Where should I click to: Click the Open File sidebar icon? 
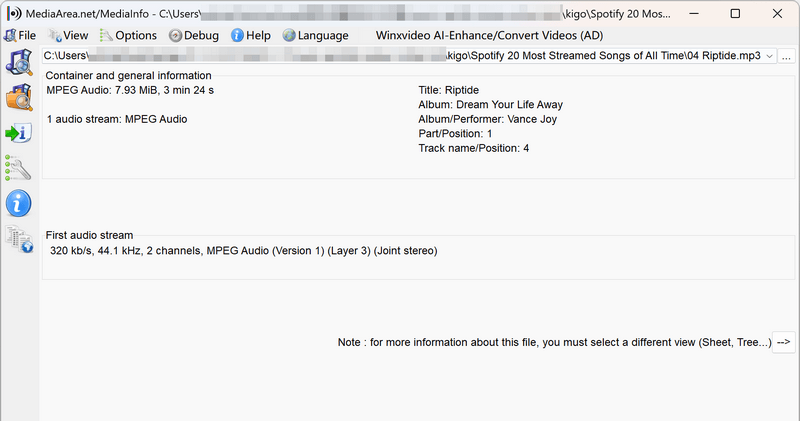19,62
